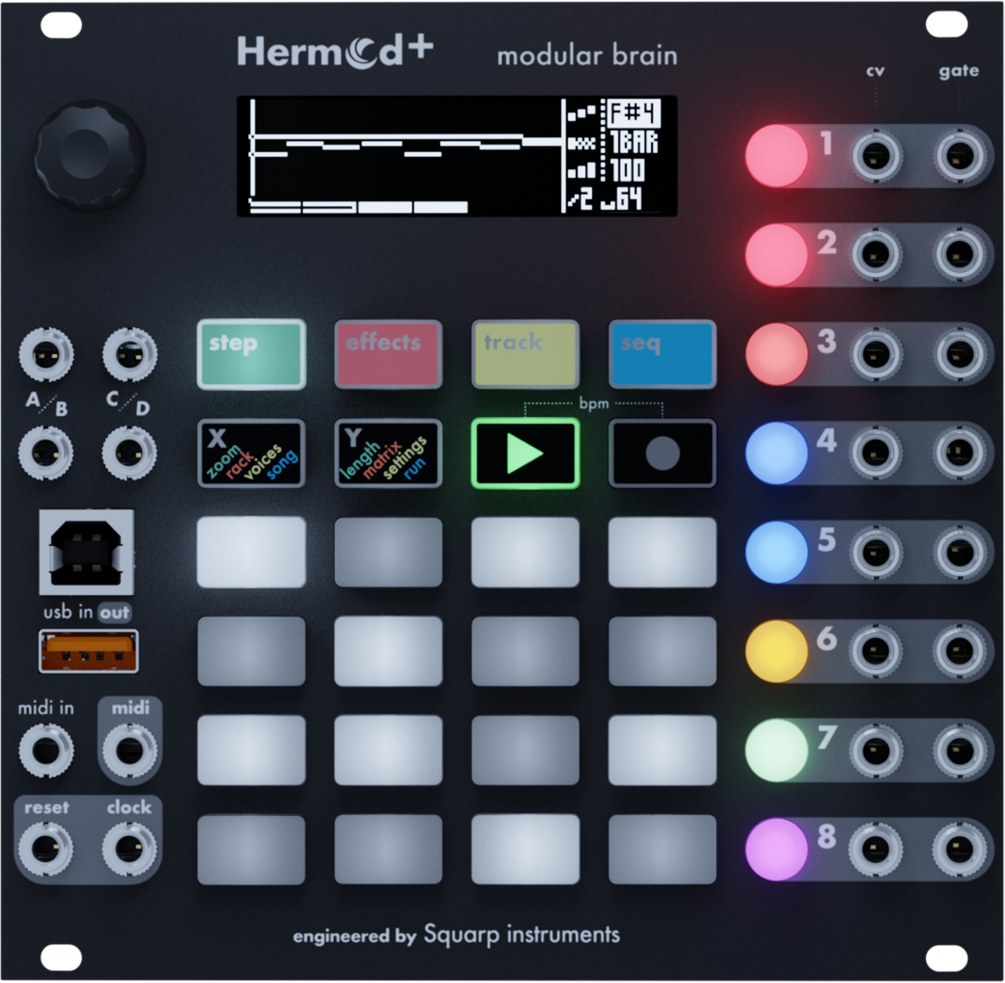The width and height of the screenshot is (1005, 983).
Task: Click the track 7 gate jack
Action: click(959, 750)
